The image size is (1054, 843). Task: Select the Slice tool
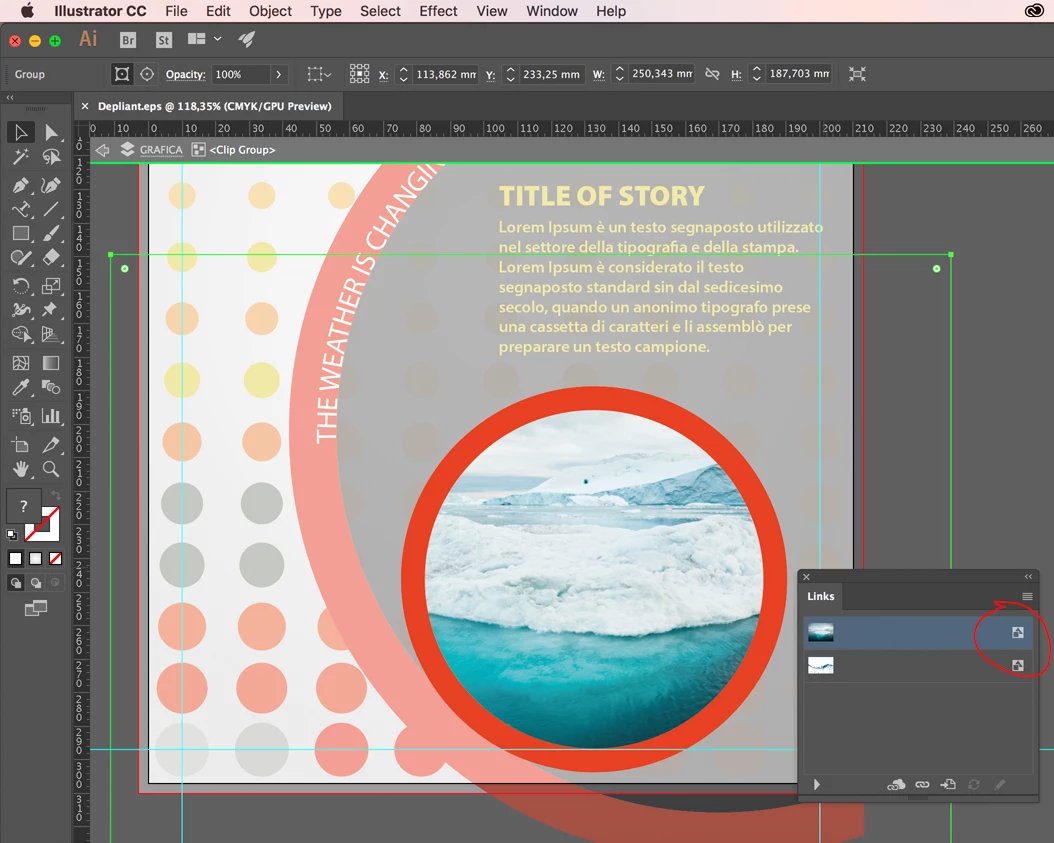pyautogui.click(x=51, y=444)
